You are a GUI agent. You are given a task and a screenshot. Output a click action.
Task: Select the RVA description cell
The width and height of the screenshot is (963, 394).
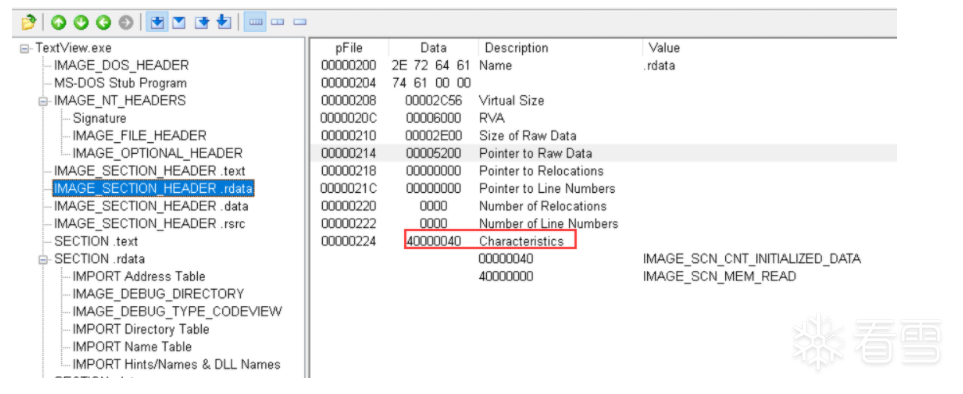coord(492,118)
